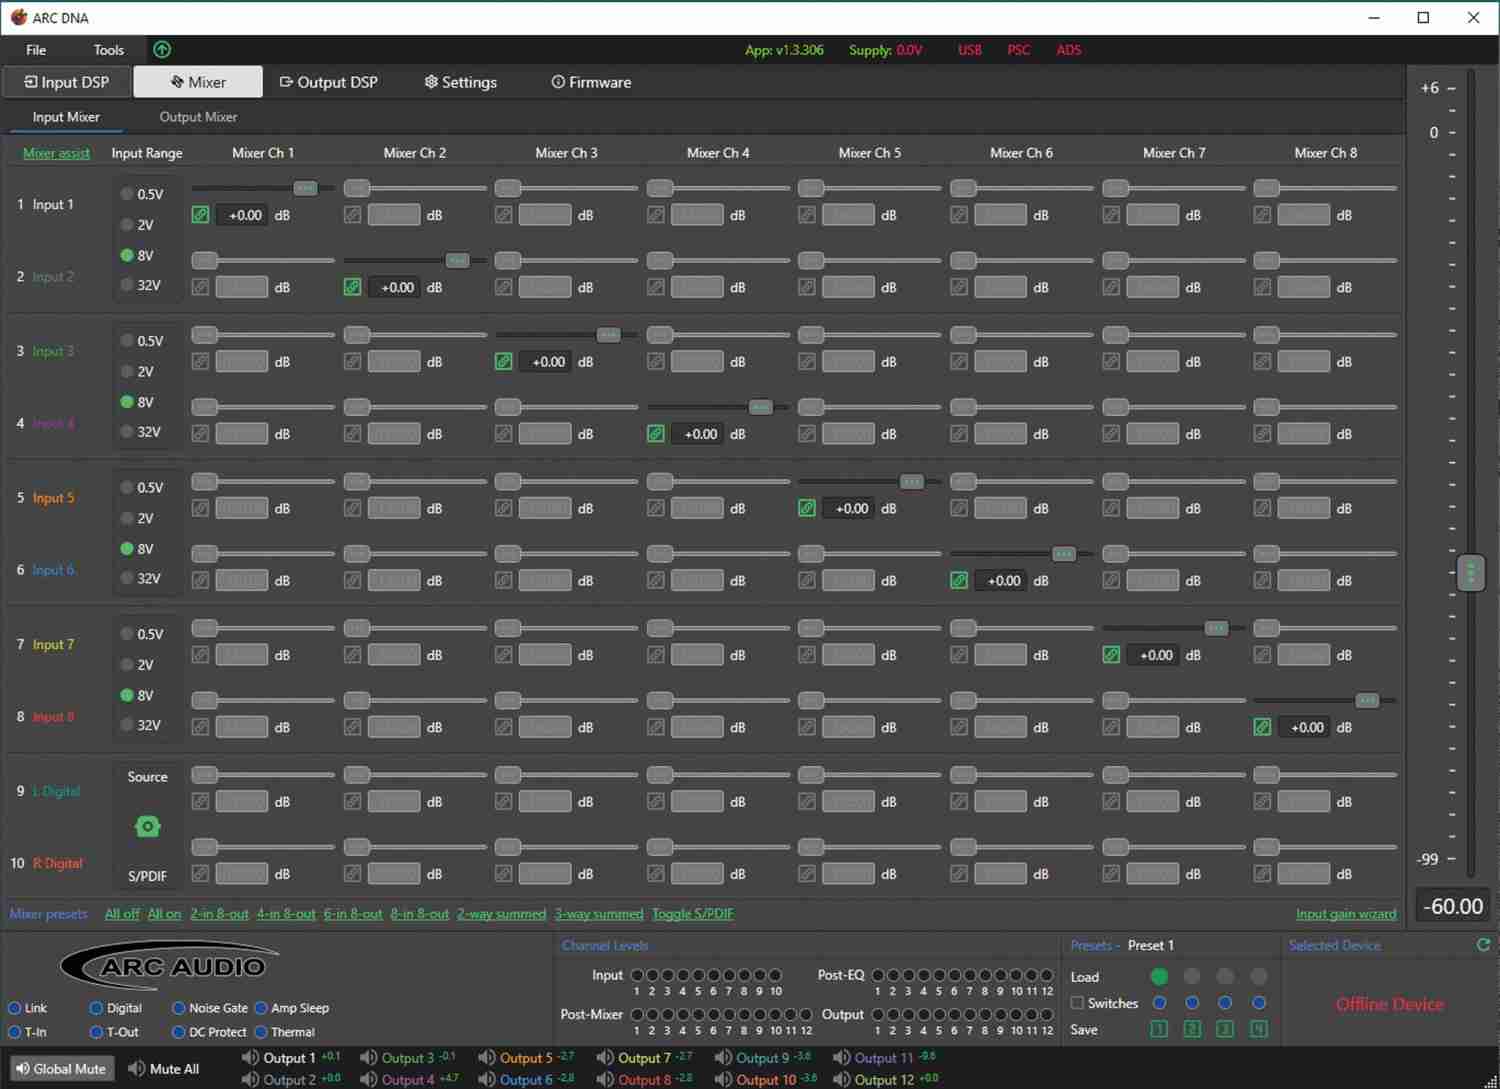Image resolution: width=1500 pixels, height=1089 pixels.
Task: Select 32V range for Input 1-2
Action: [x=127, y=285]
